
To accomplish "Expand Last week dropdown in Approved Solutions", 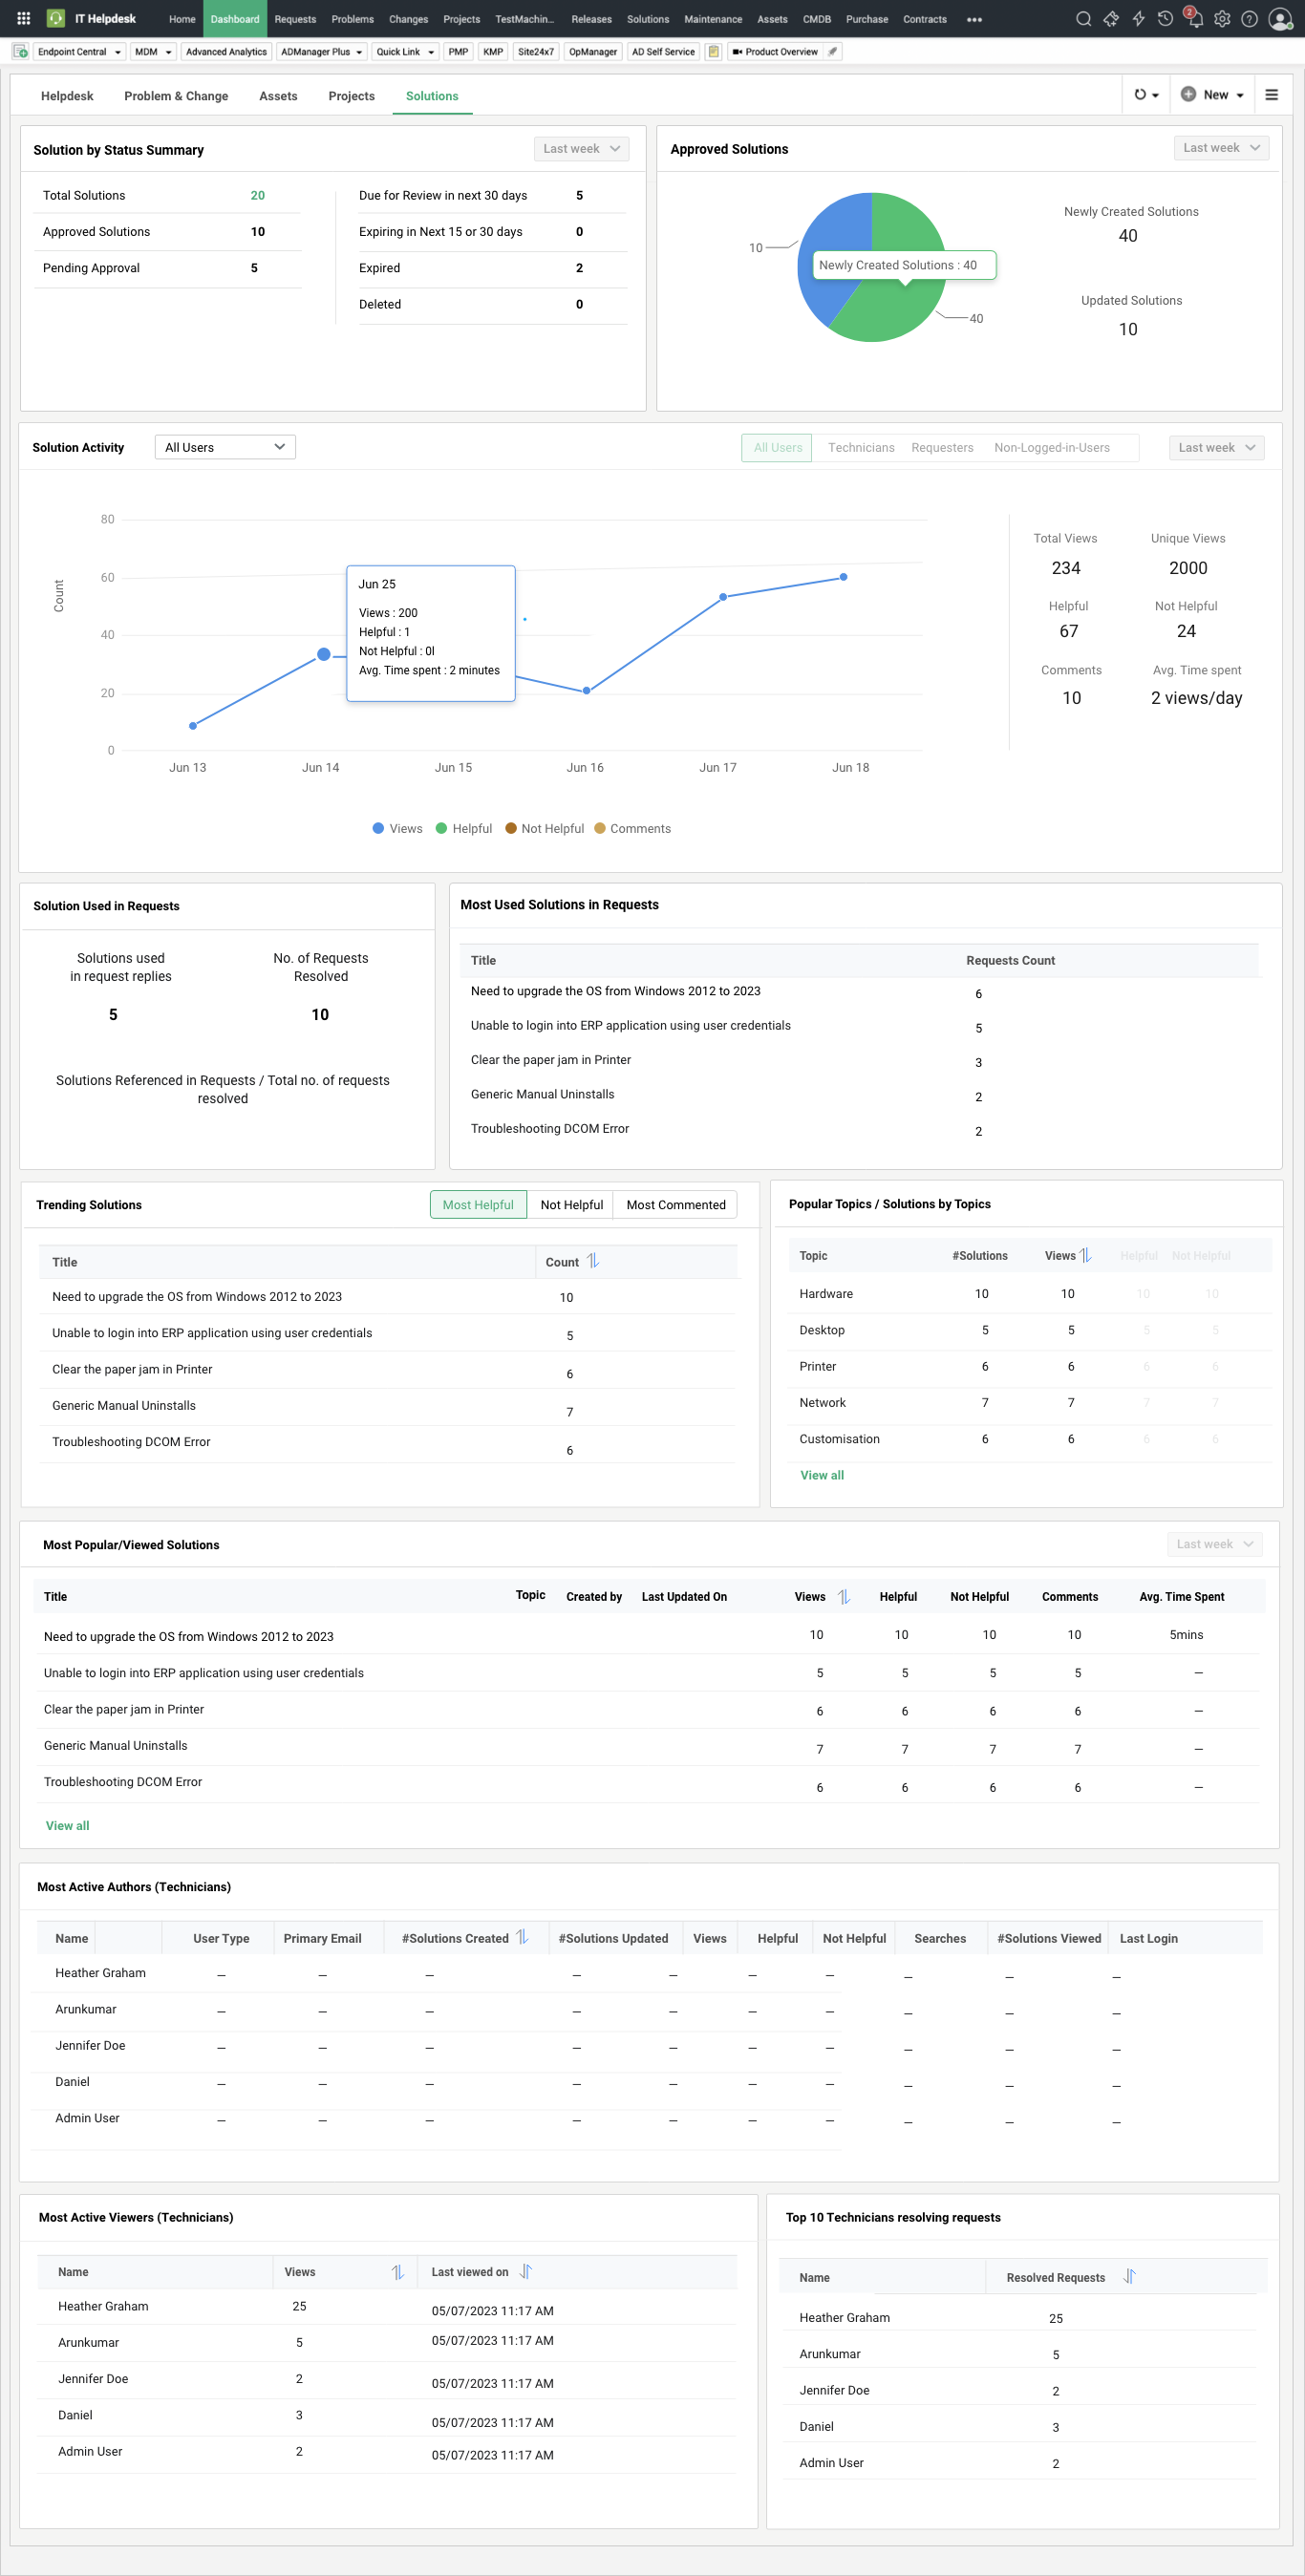I will click(x=1220, y=148).
